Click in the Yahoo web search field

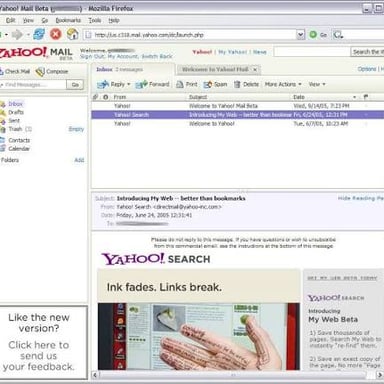(311, 52)
